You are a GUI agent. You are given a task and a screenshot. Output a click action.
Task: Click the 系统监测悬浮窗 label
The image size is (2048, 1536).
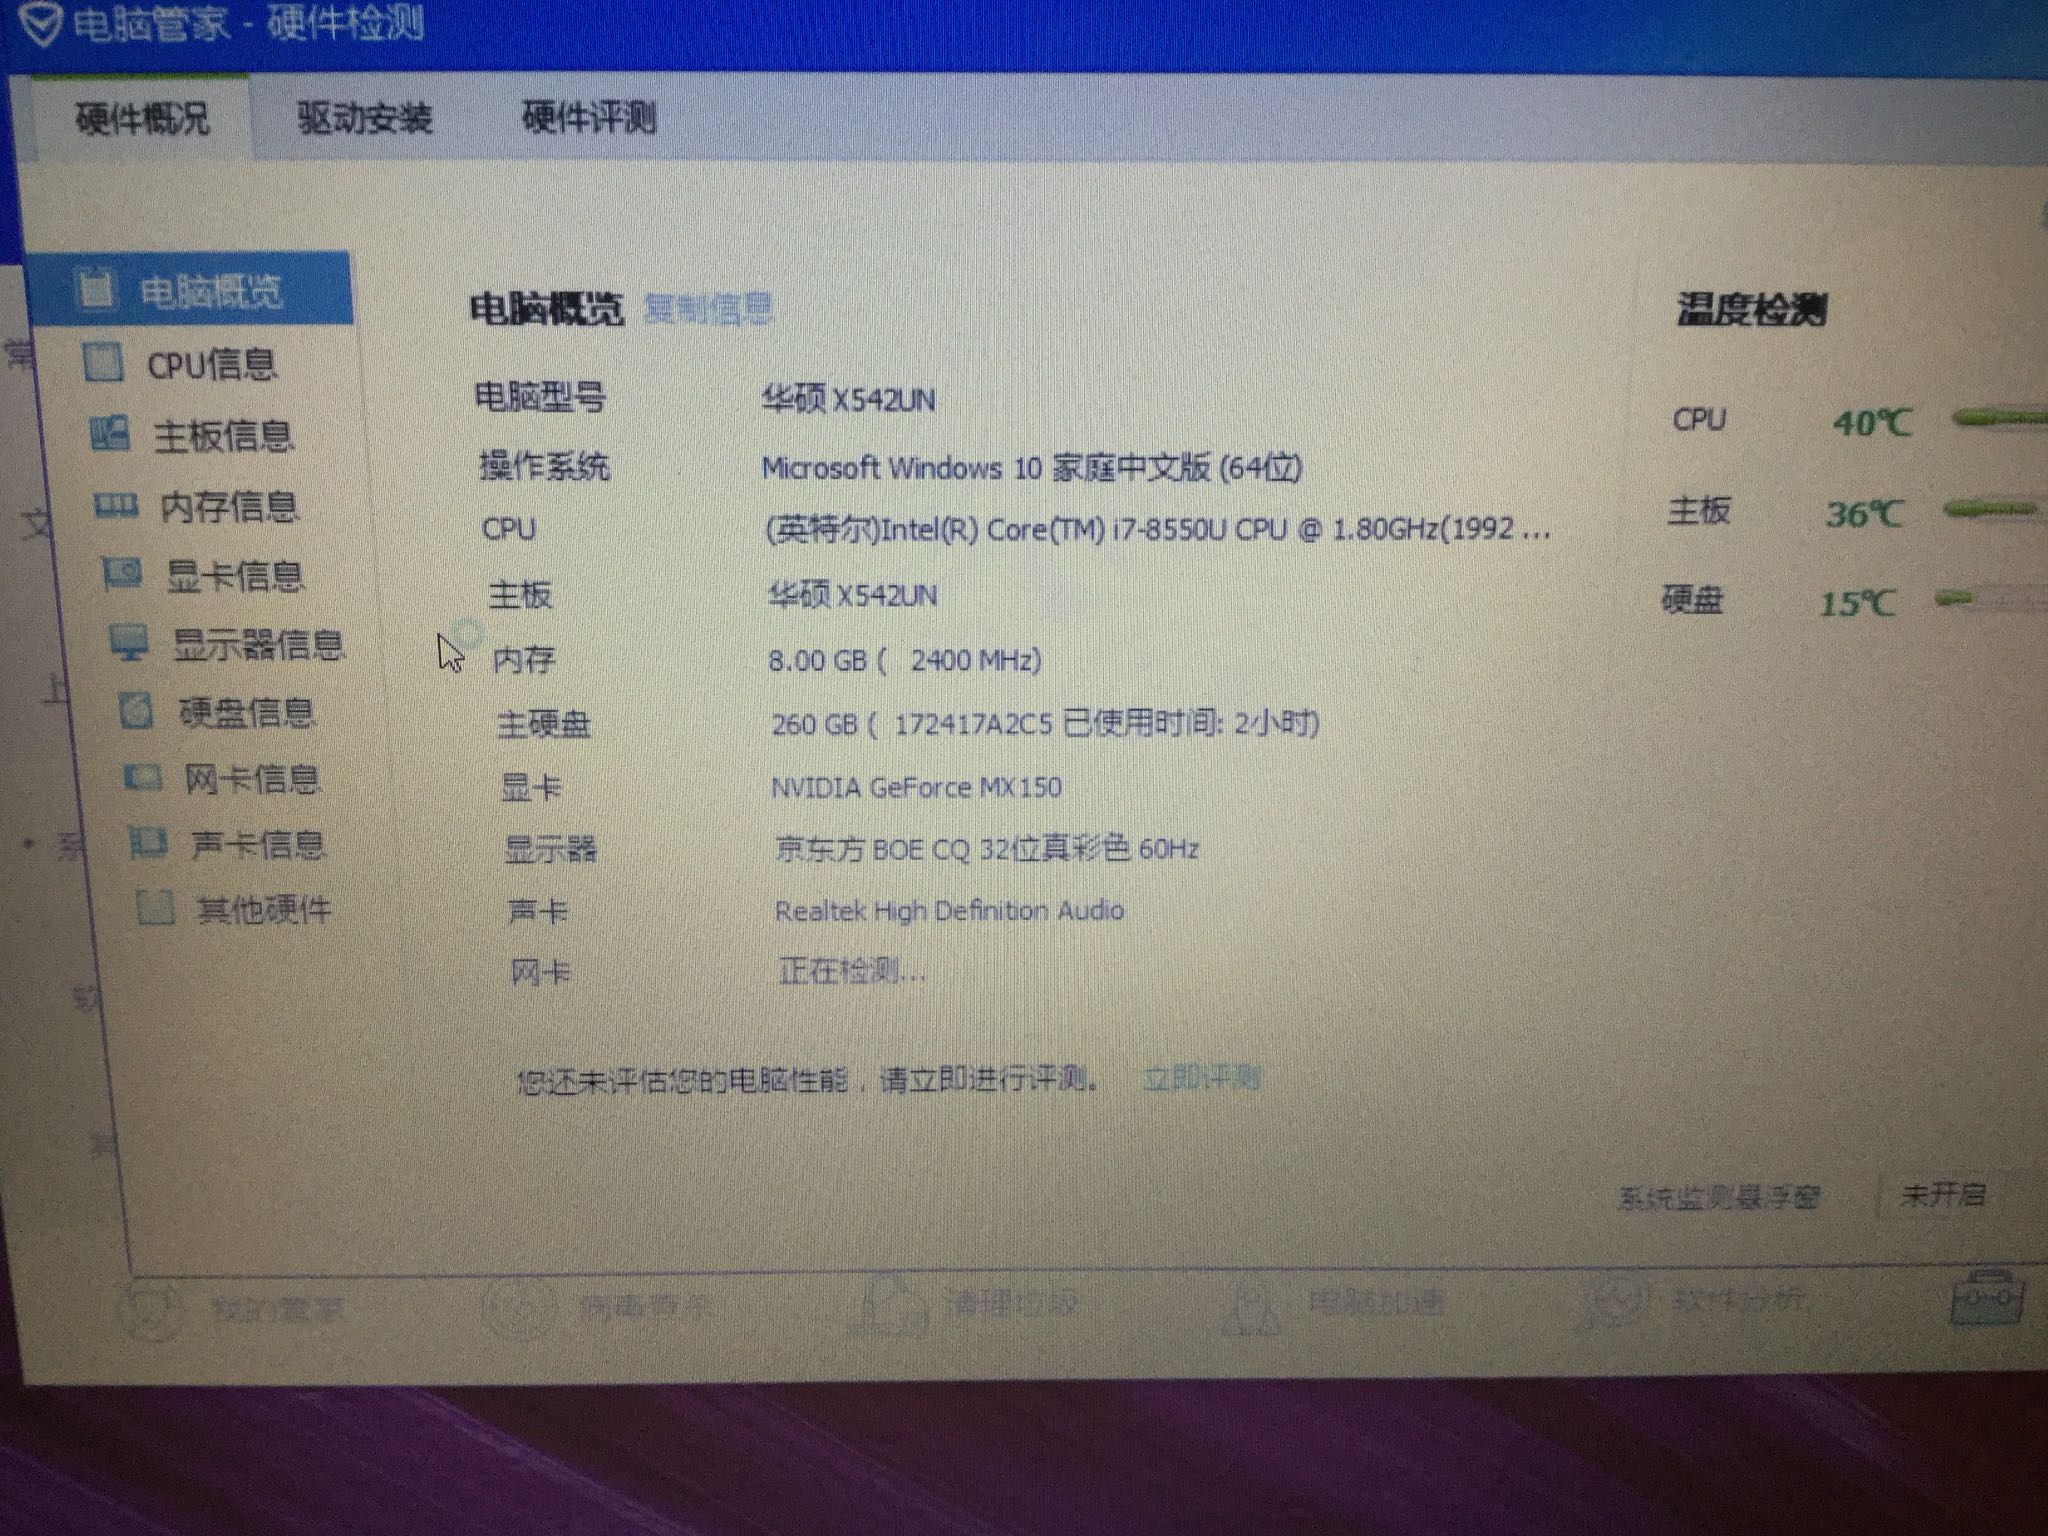(1718, 1197)
